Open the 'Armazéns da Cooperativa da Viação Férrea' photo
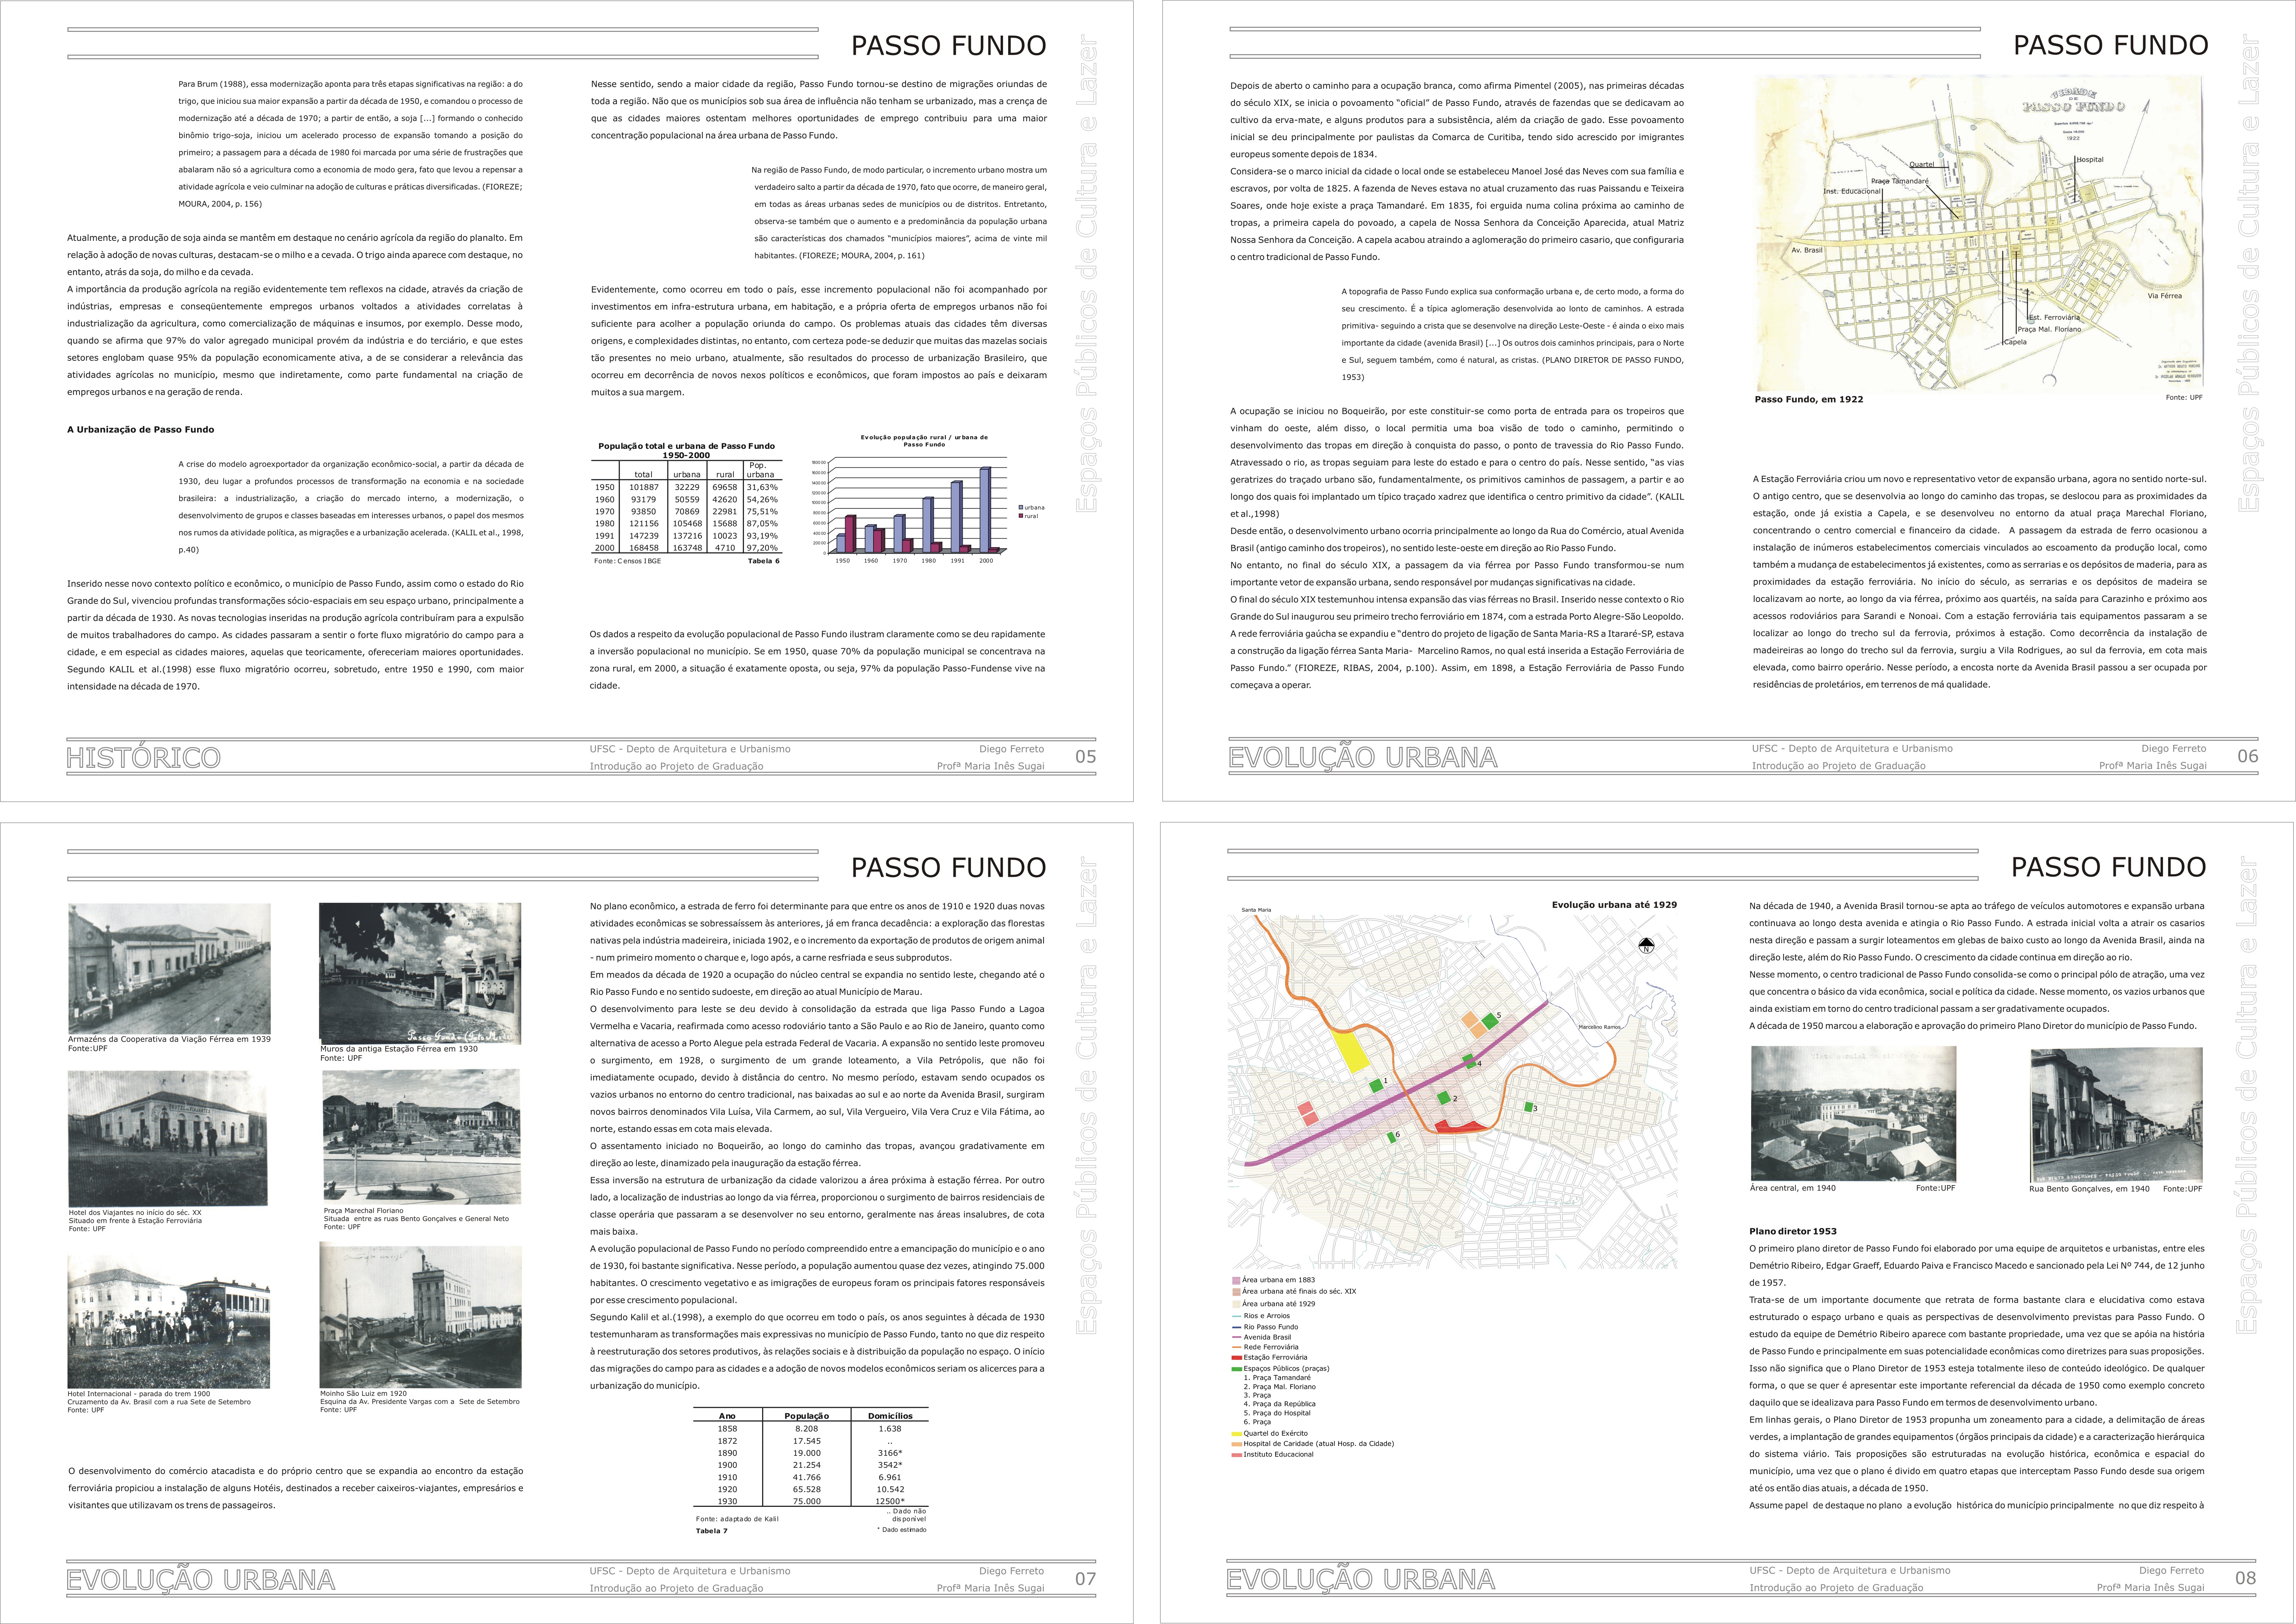This screenshot has width=2296, height=1624. coord(169,969)
